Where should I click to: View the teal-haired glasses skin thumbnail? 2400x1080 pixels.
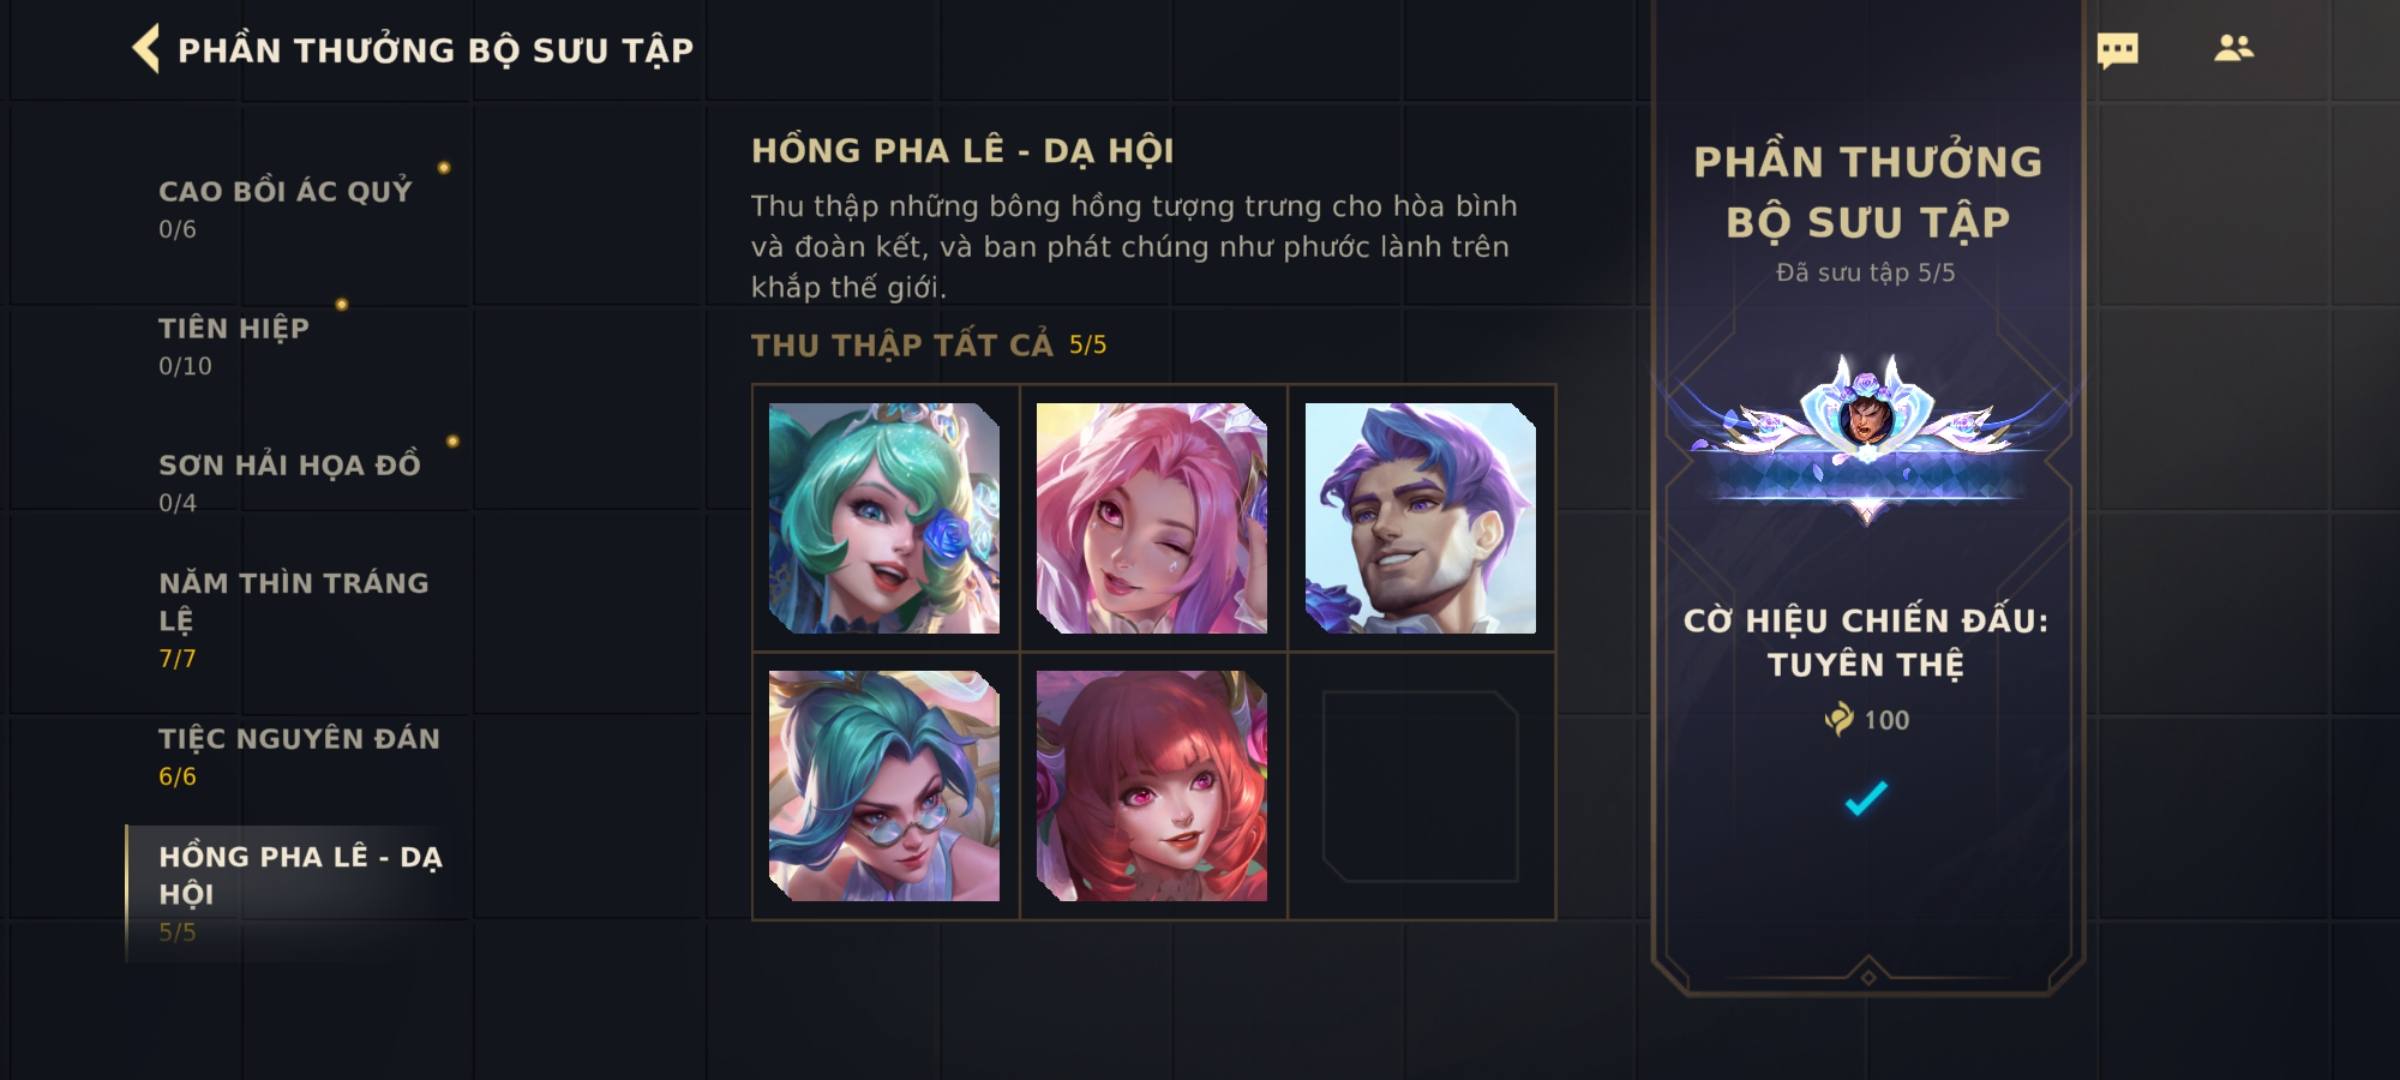[884, 786]
